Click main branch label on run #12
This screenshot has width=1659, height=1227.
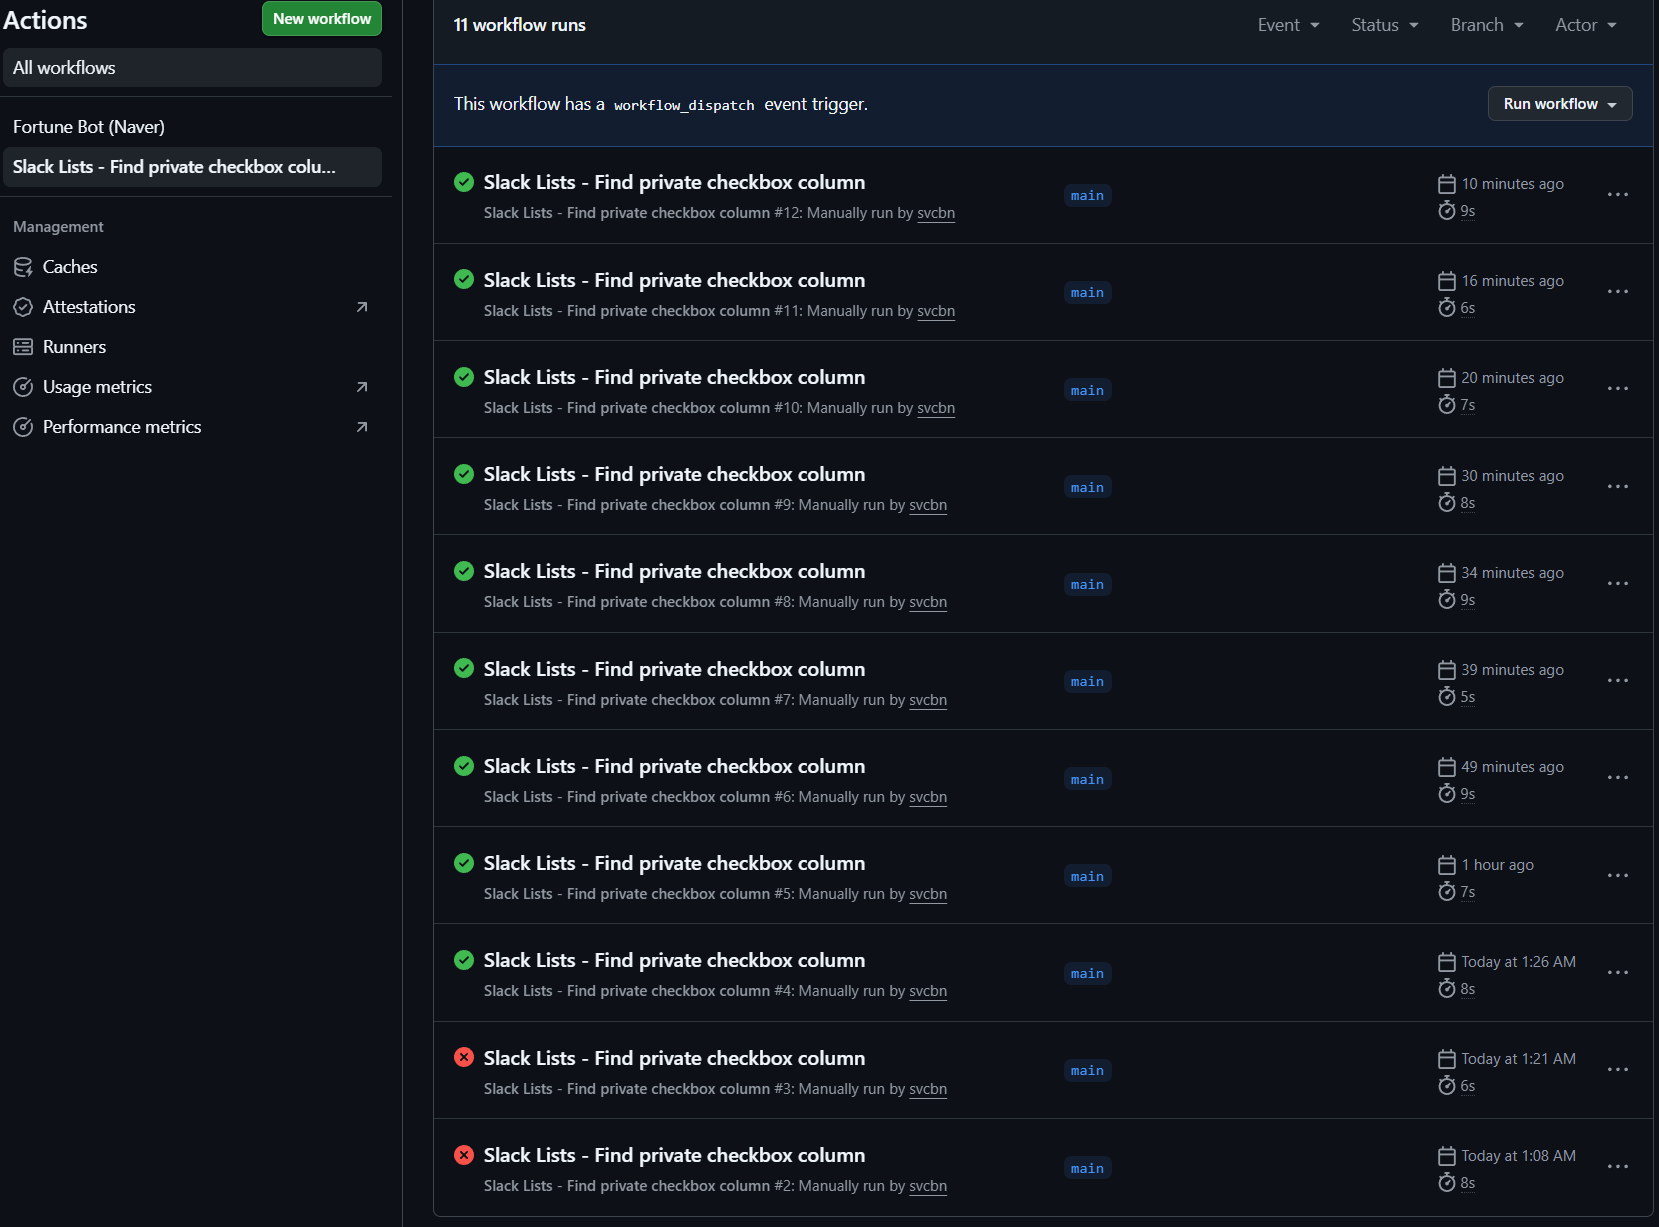1087,196
